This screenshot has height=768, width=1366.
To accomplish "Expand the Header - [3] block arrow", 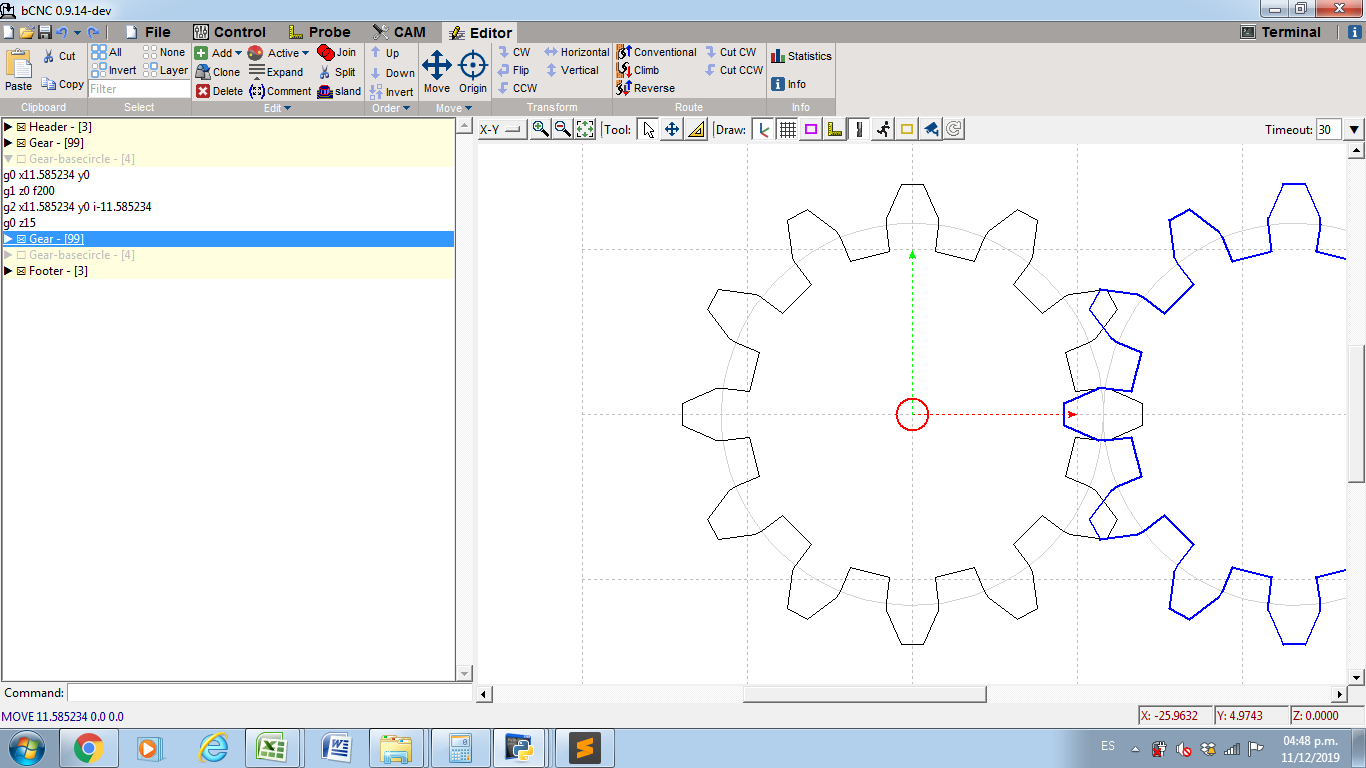I will tap(8, 127).
